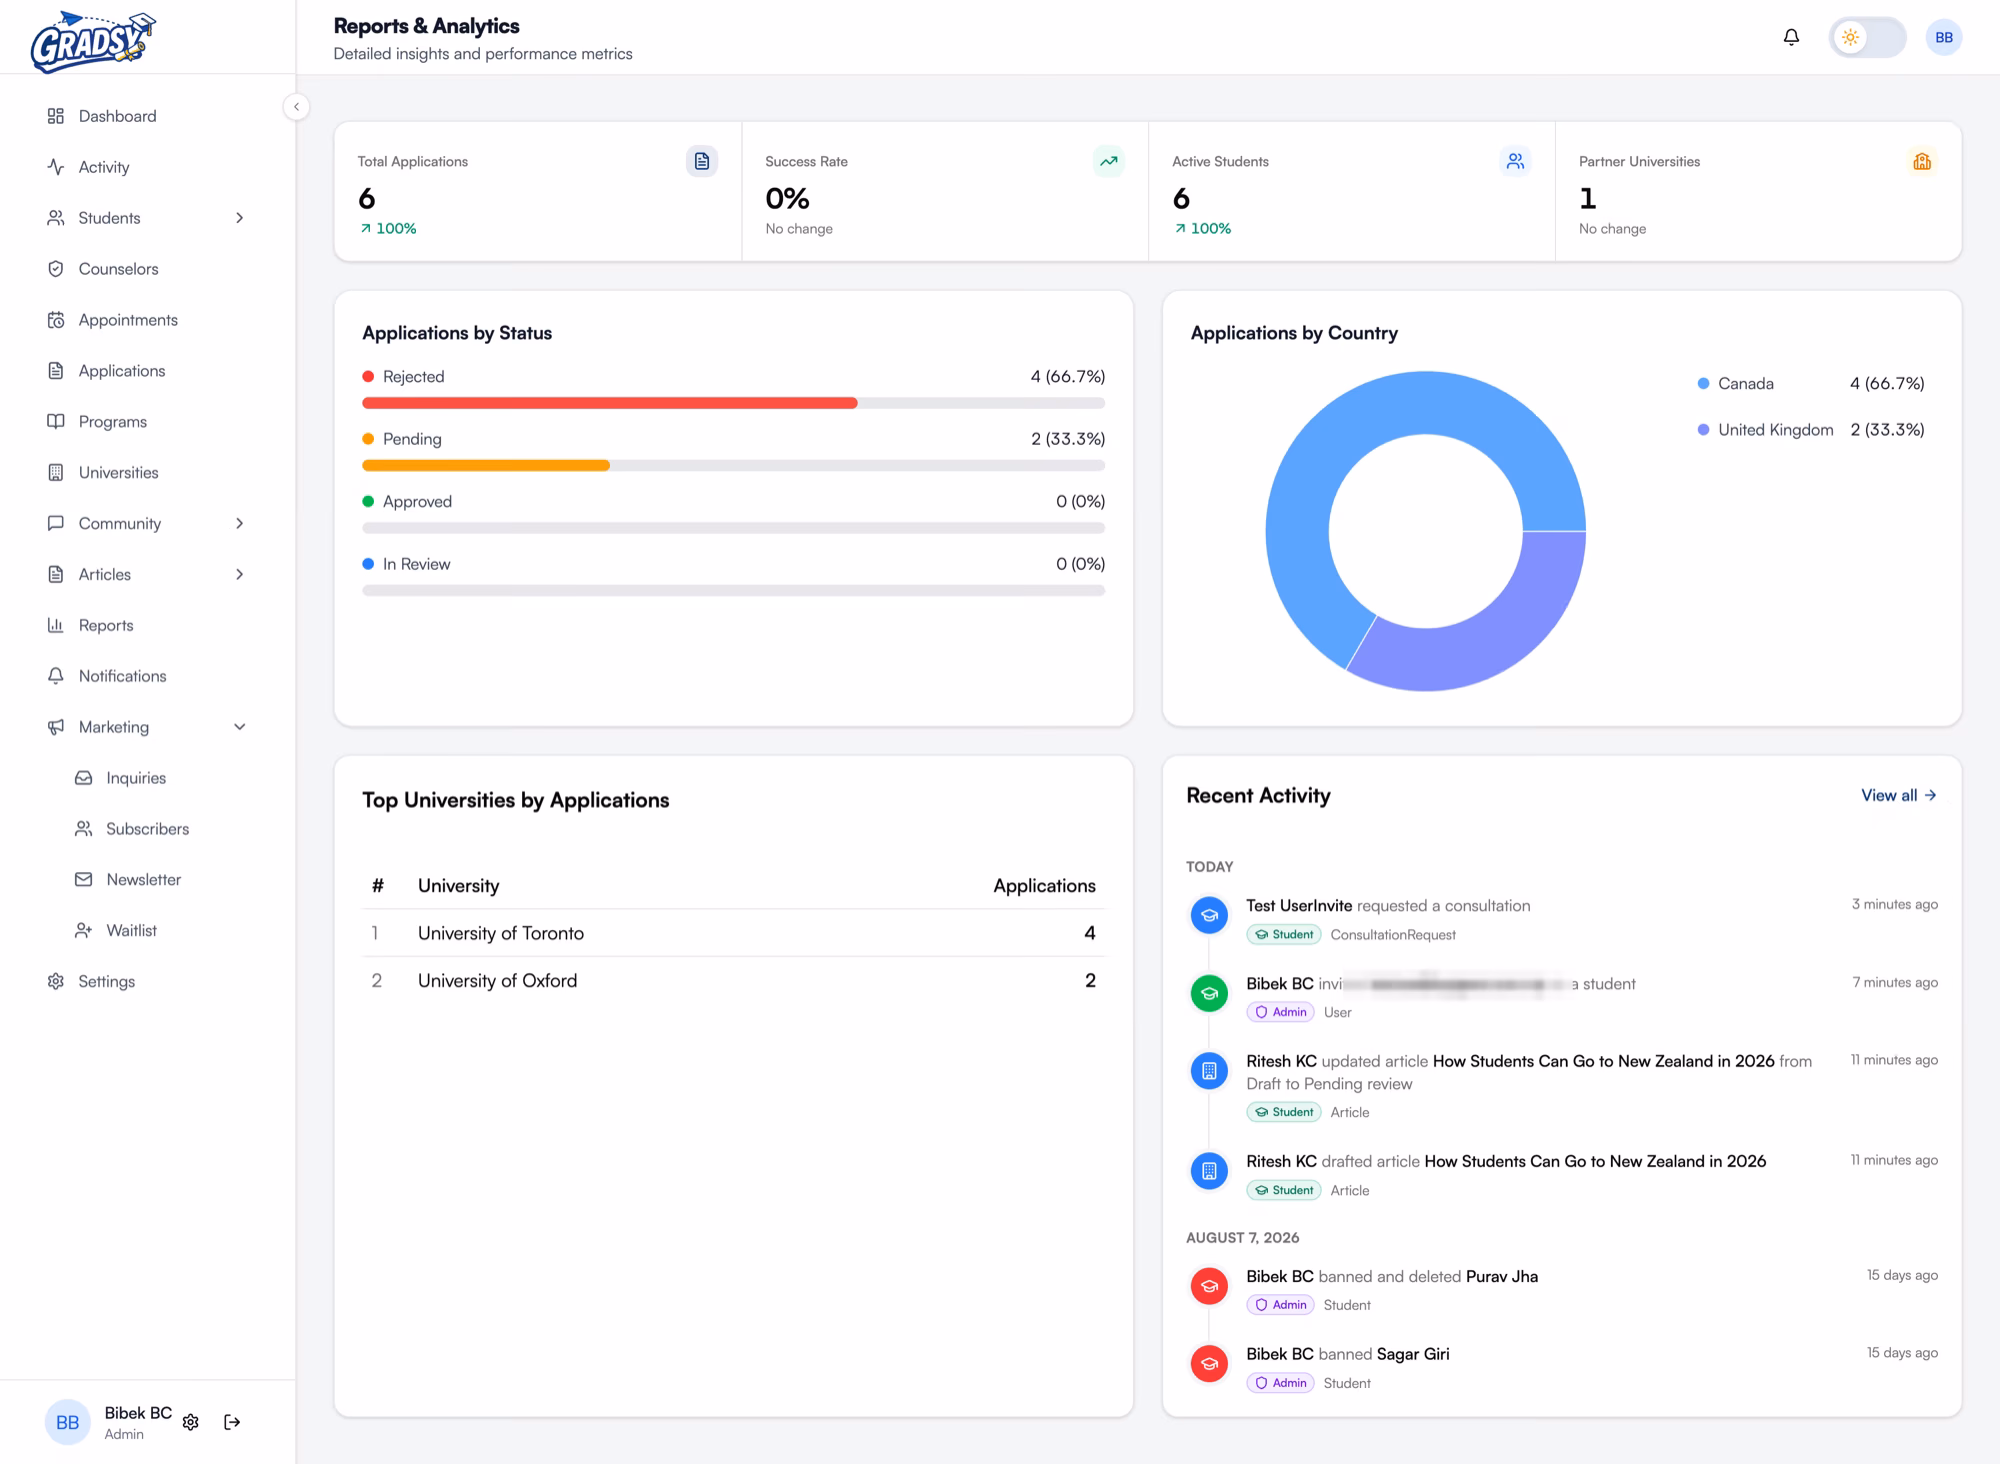Expand the Students submenu chevron
Screen dimensions: 2000x1464
(239, 218)
